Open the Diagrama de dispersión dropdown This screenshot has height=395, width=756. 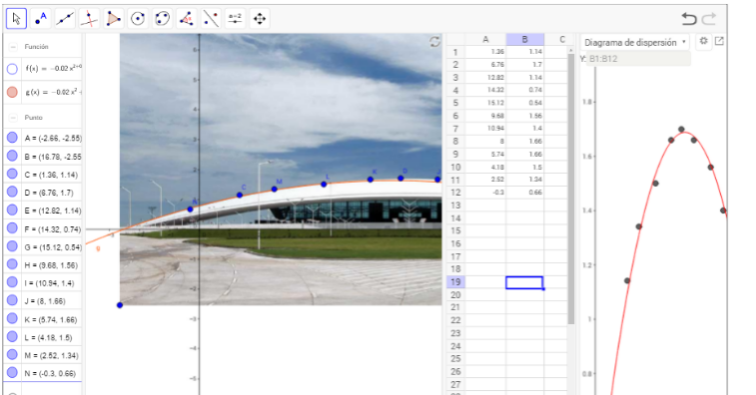click(x=635, y=42)
